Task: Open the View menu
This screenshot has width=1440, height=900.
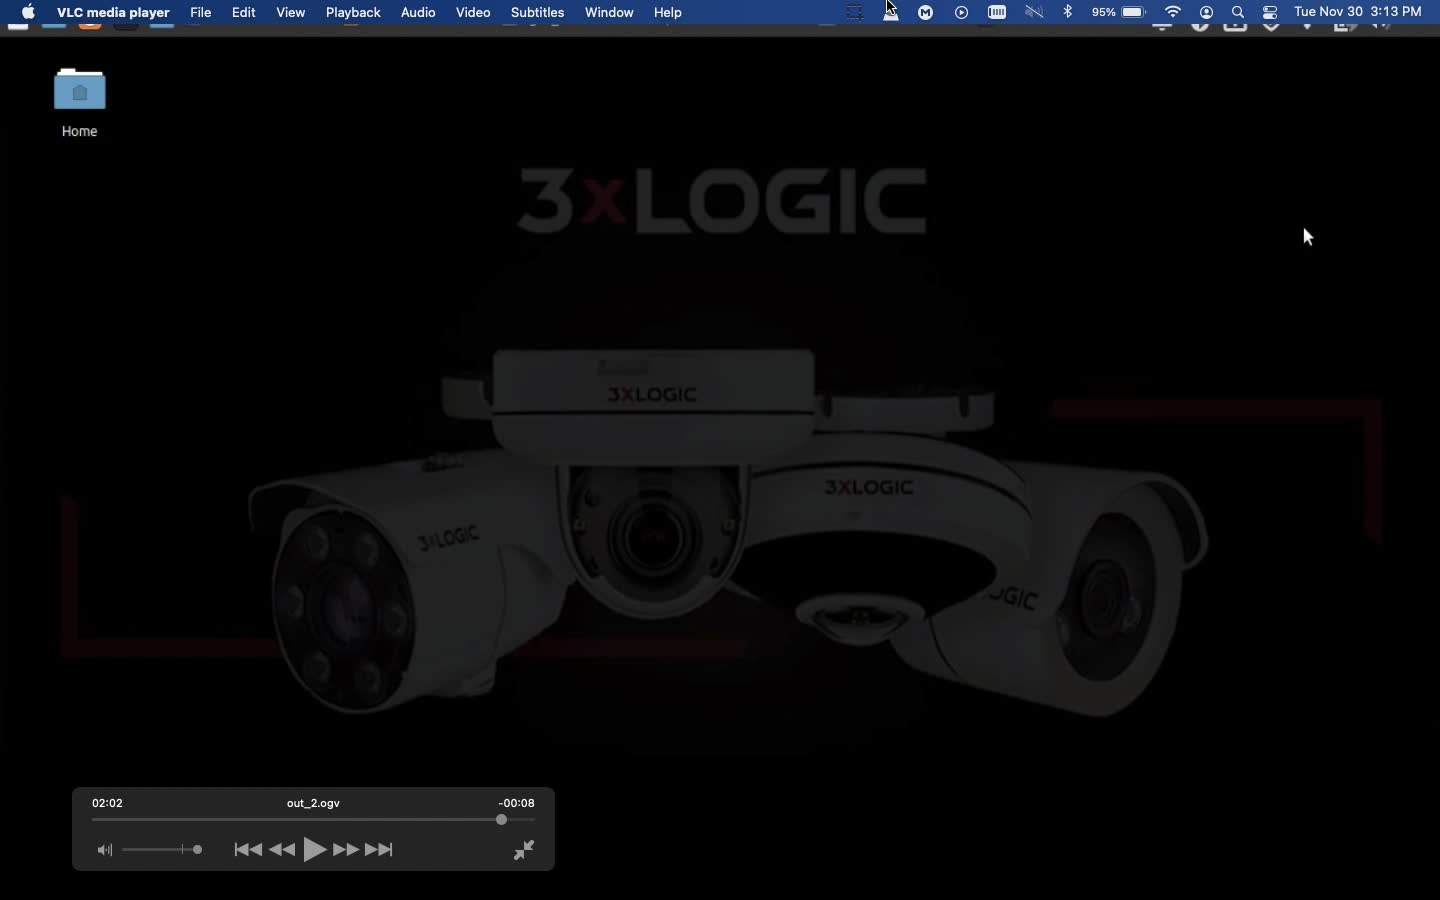Action: click(x=293, y=13)
